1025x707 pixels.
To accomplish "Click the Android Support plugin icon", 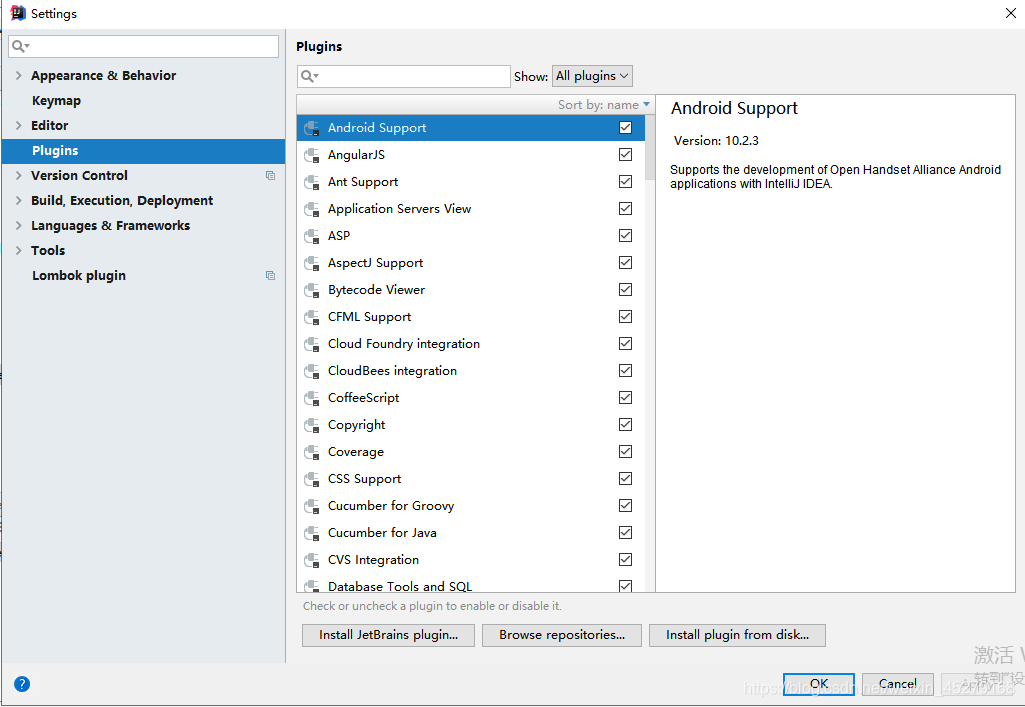I will [x=312, y=128].
